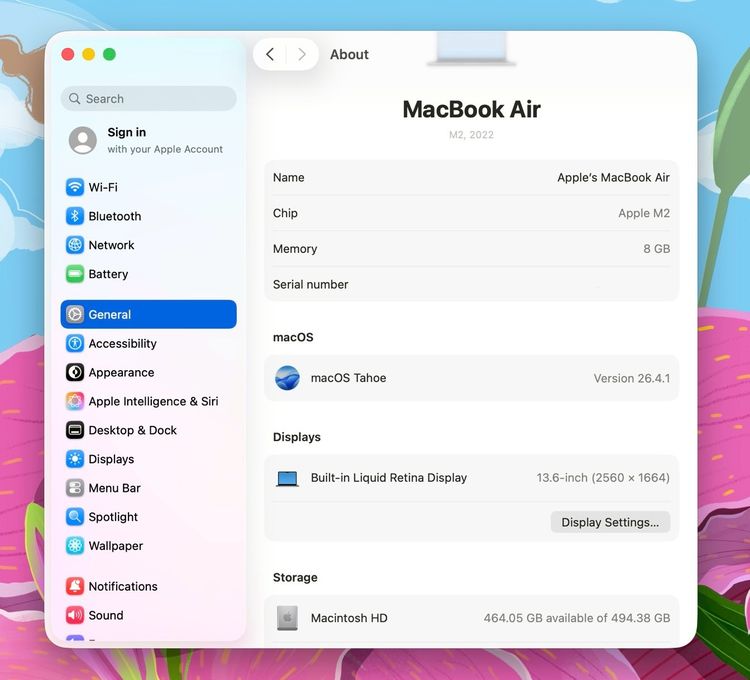Click the Notifications bell icon
The width and height of the screenshot is (750, 680).
75,586
